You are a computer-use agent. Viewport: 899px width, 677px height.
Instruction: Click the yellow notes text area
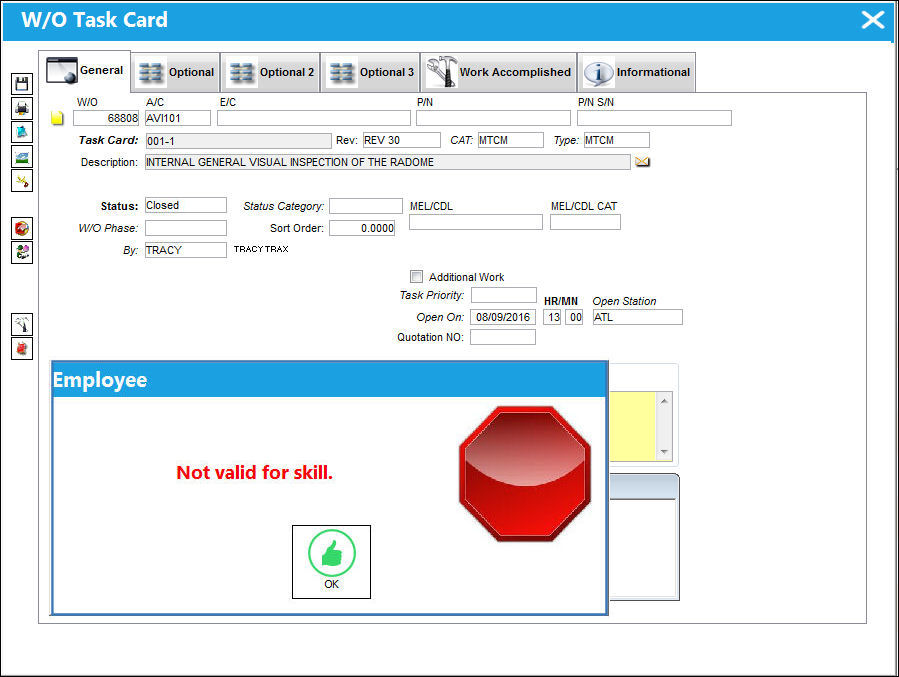click(632, 426)
